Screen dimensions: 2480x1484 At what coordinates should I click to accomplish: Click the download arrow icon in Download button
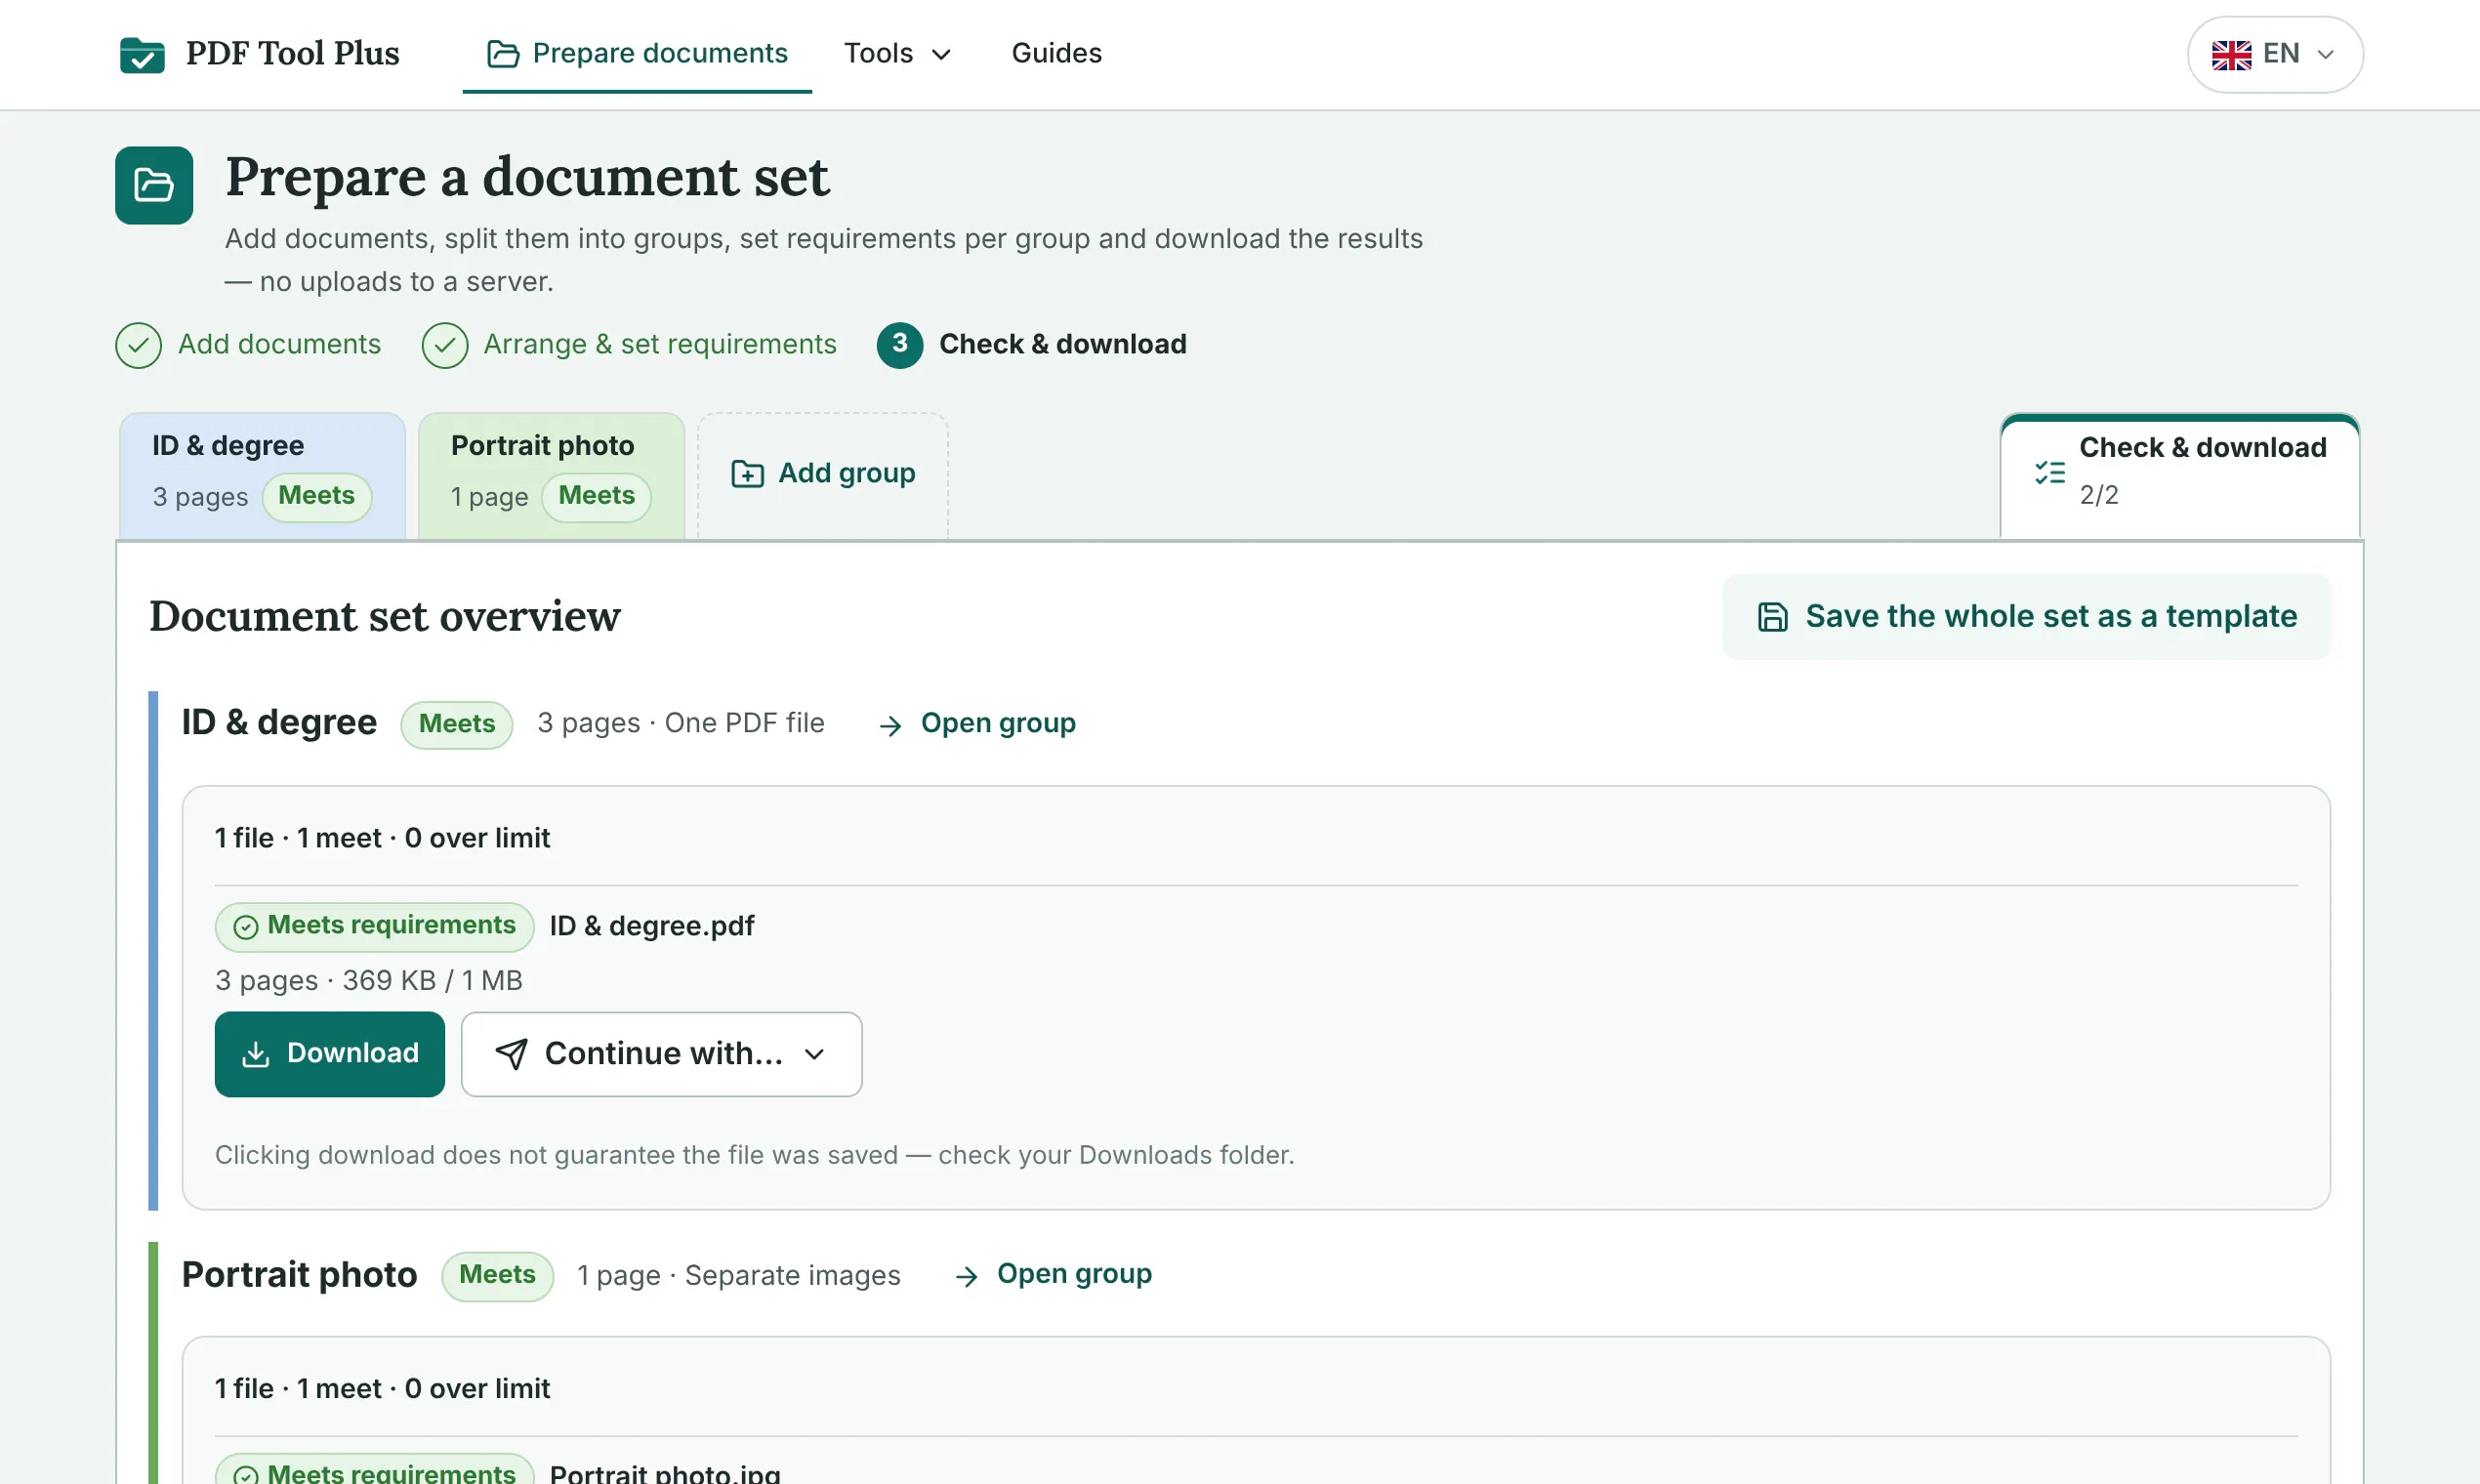(x=256, y=1054)
